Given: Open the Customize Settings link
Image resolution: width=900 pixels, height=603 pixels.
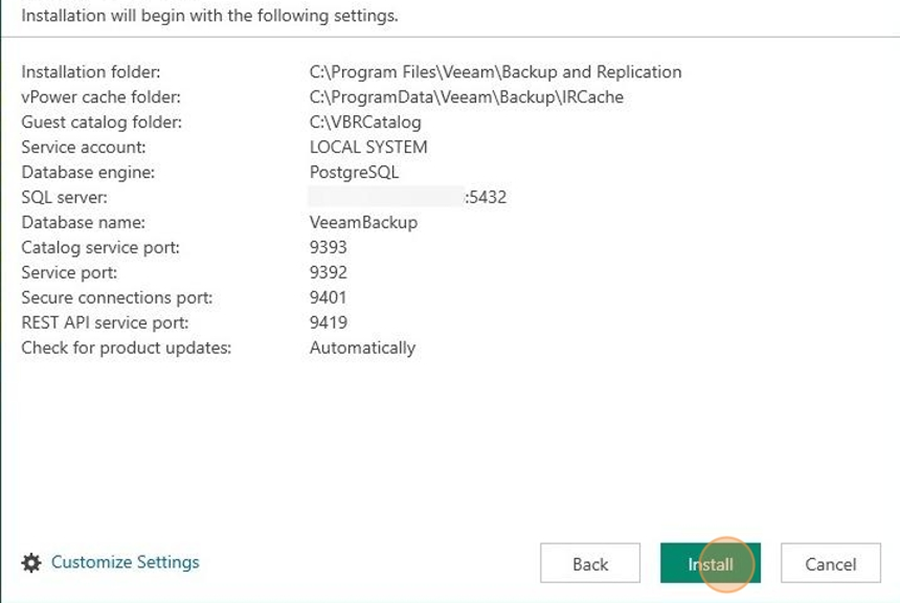Looking at the screenshot, I should pos(125,562).
